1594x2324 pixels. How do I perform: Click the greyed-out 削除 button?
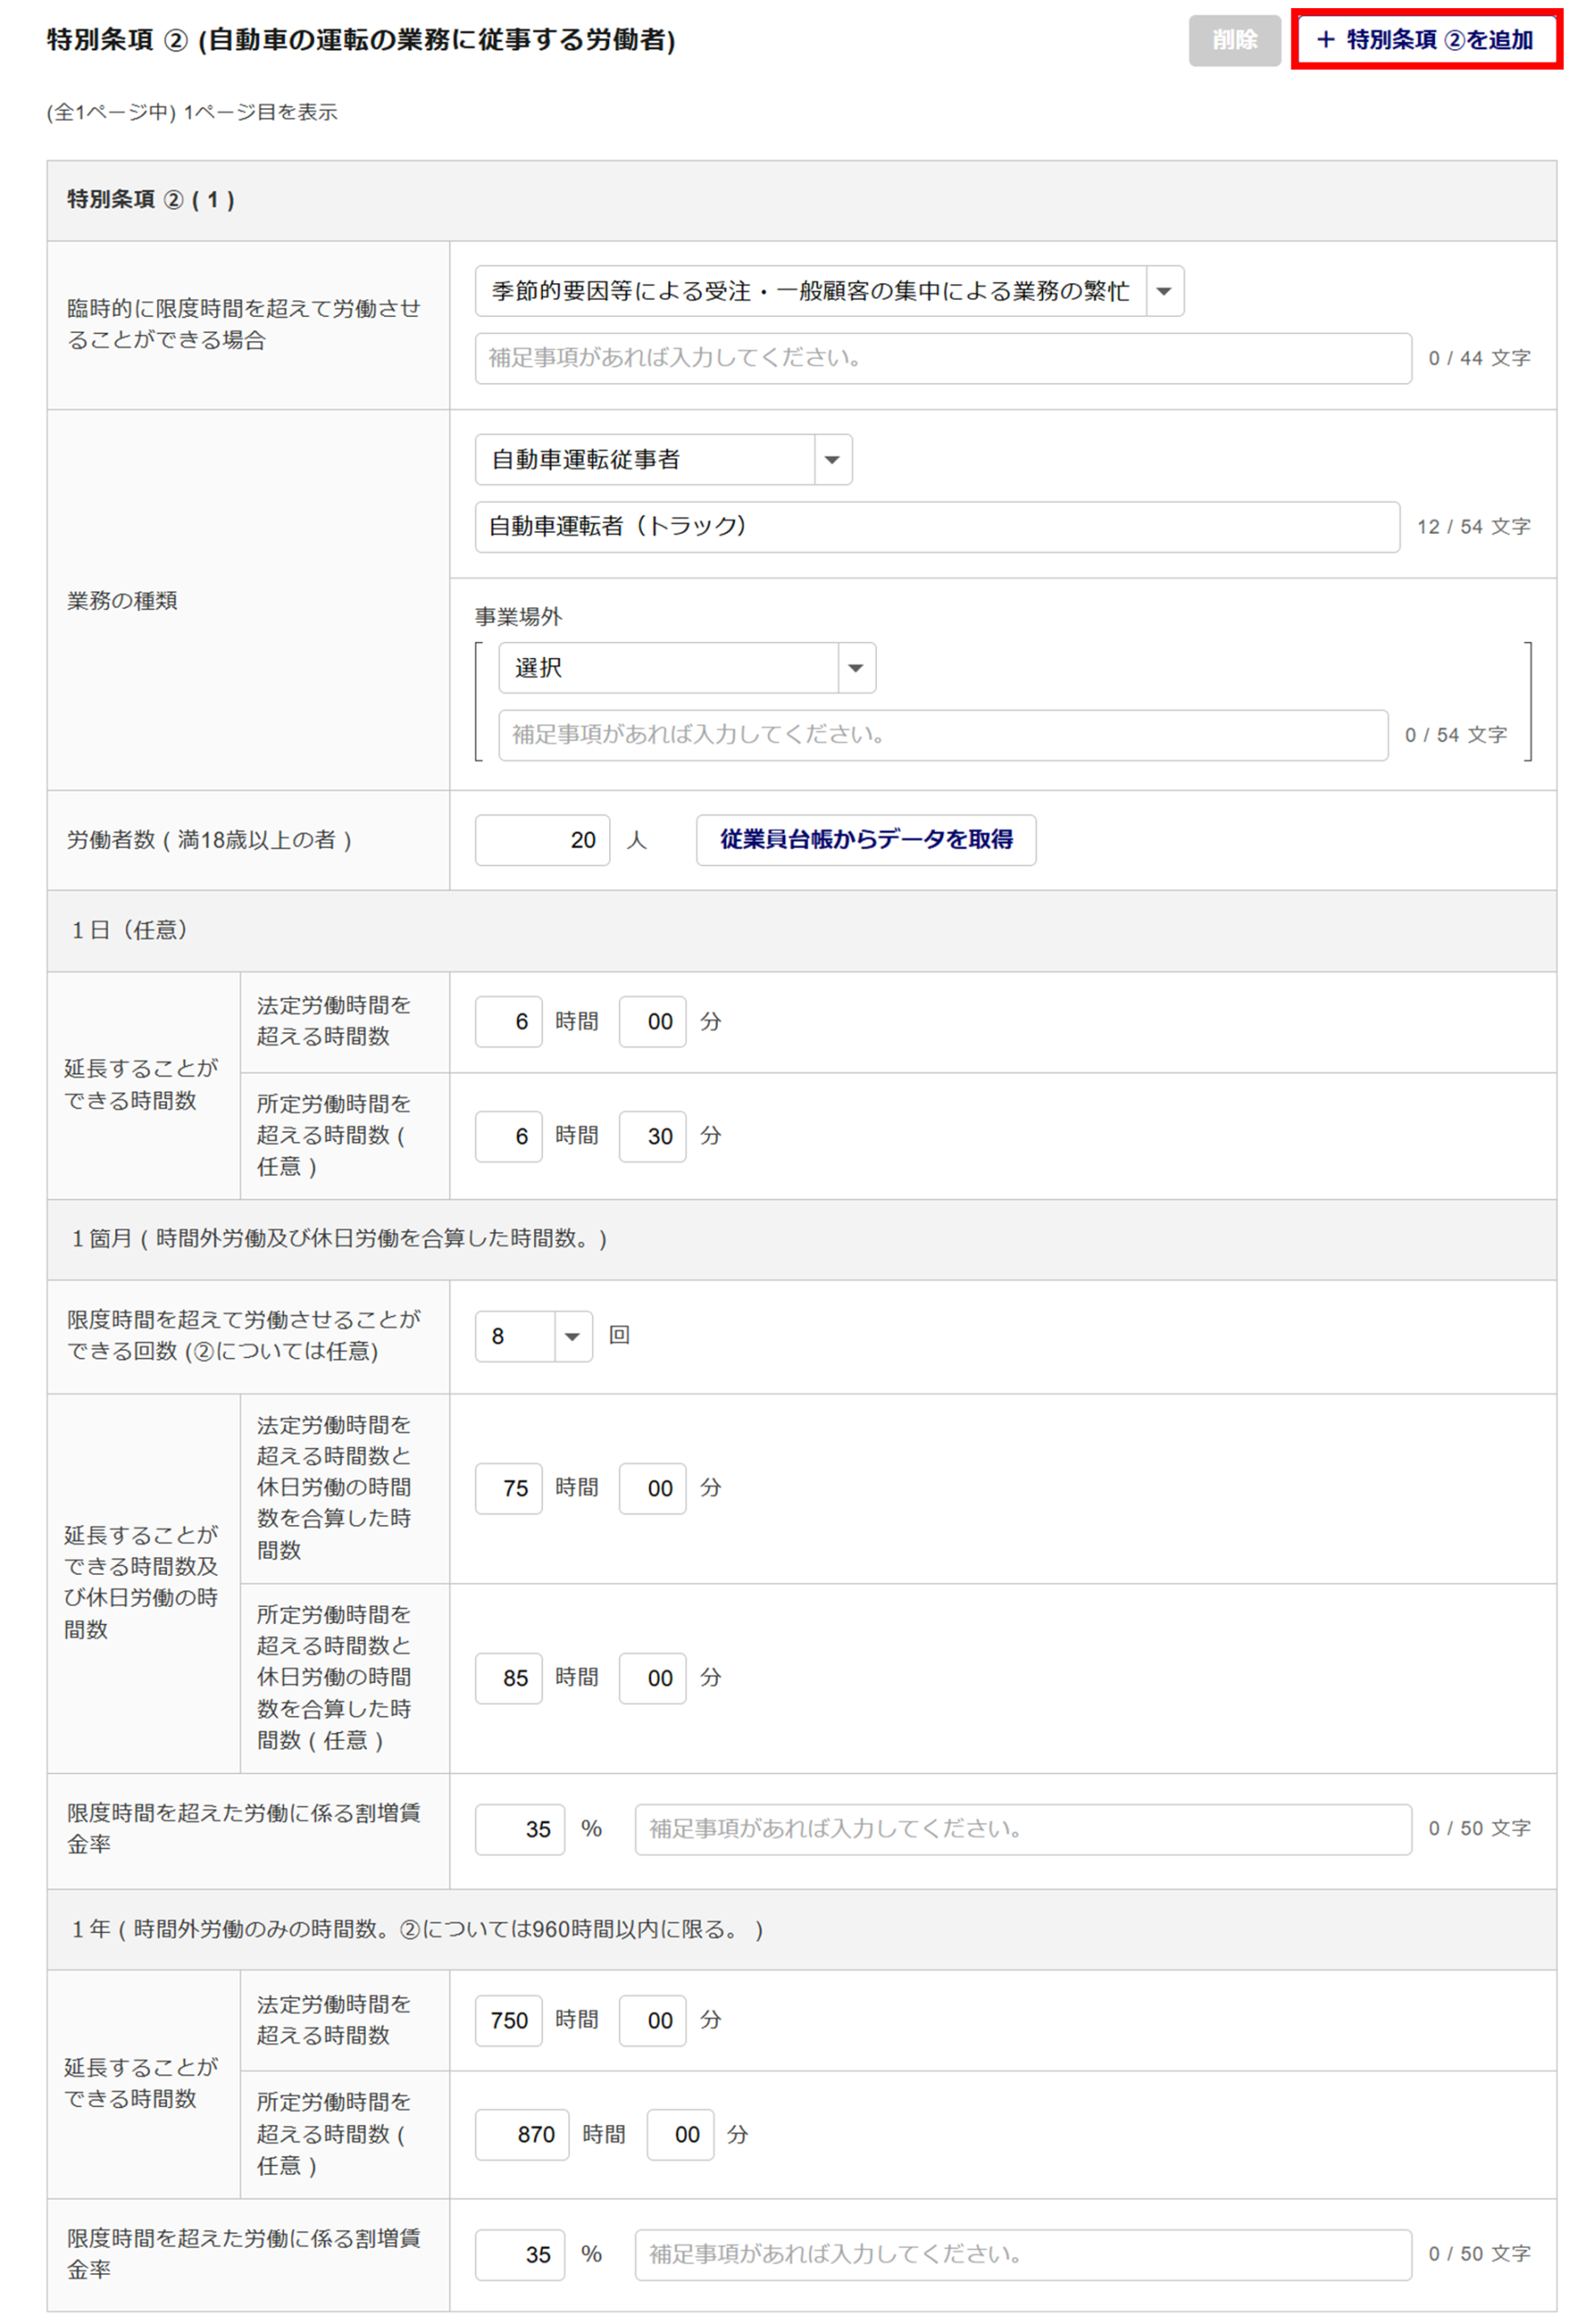[x=1234, y=40]
